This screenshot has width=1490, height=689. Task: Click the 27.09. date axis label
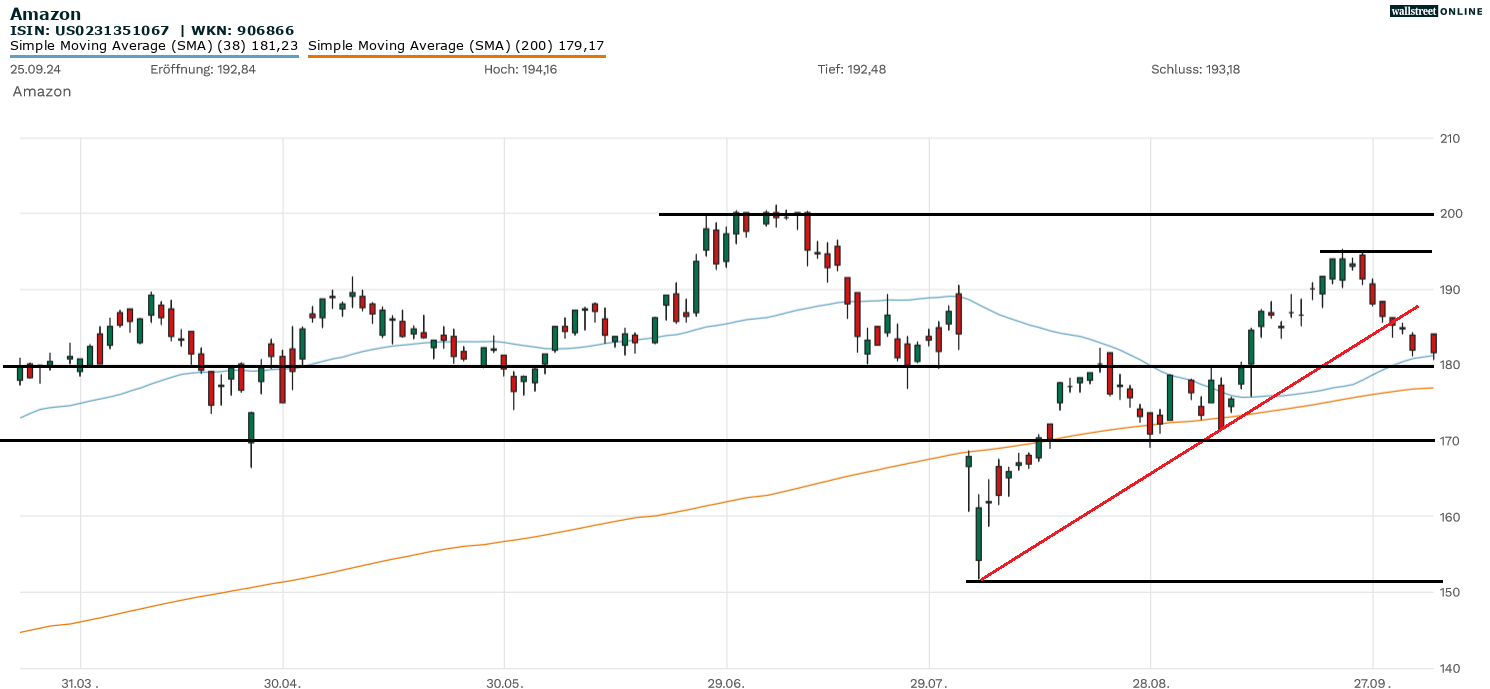coord(1372,682)
